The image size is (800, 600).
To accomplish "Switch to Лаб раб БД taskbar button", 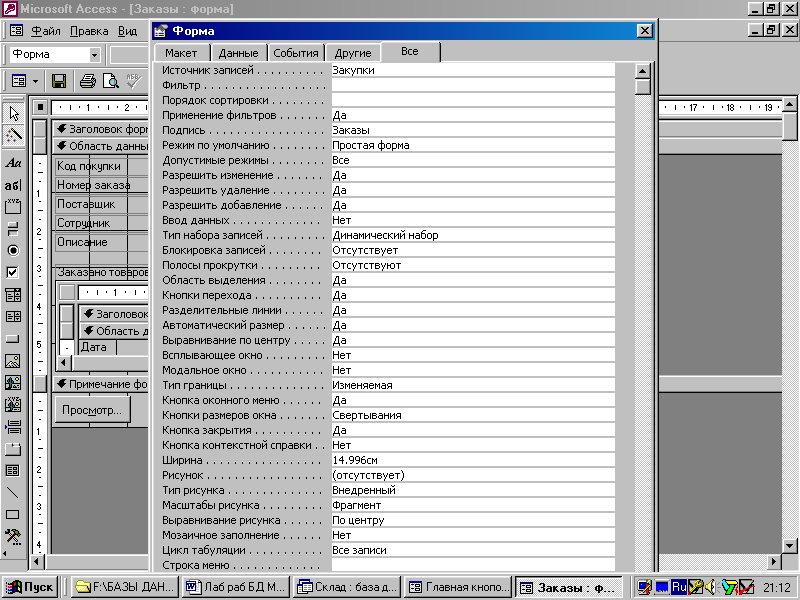I will 236,587.
